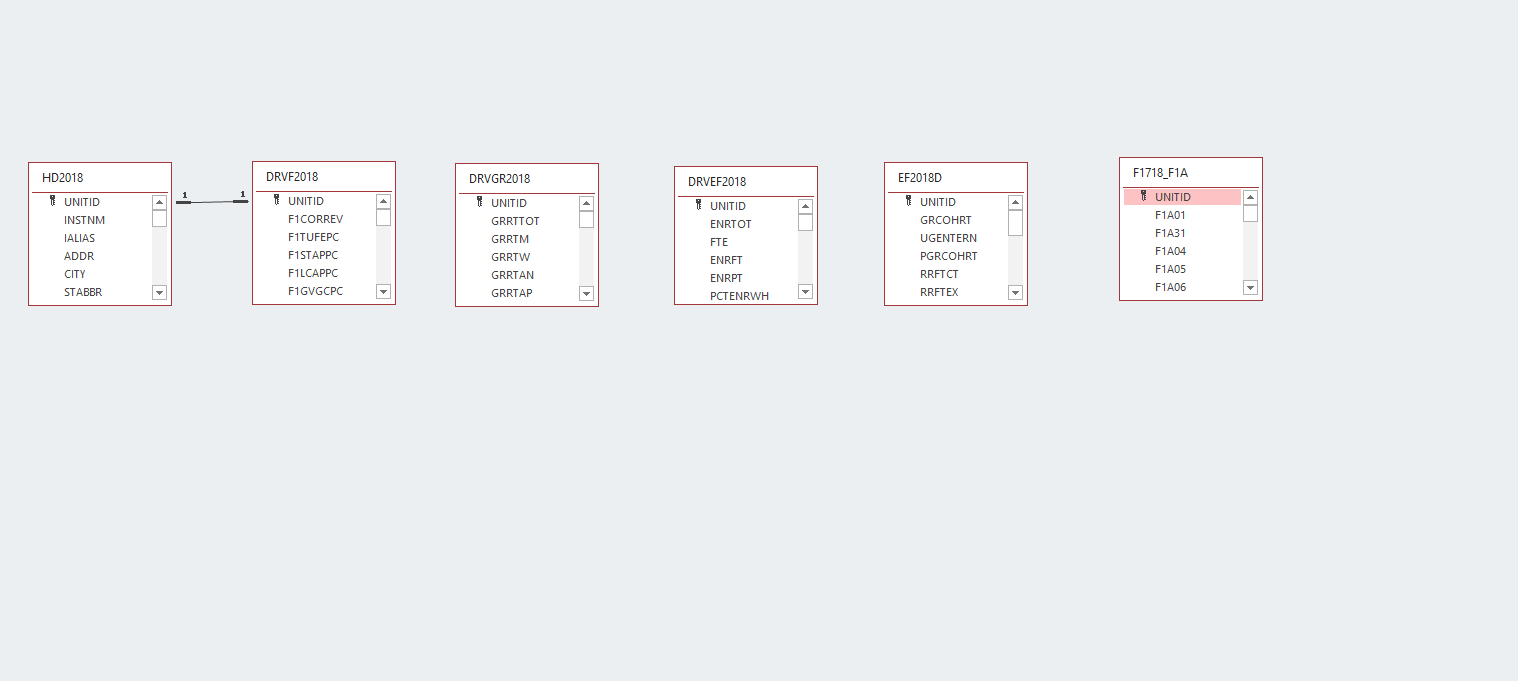The height and width of the screenshot is (681, 1518).
Task: Click the scrollbar thumb in HD2018 table
Action: click(159, 219)
